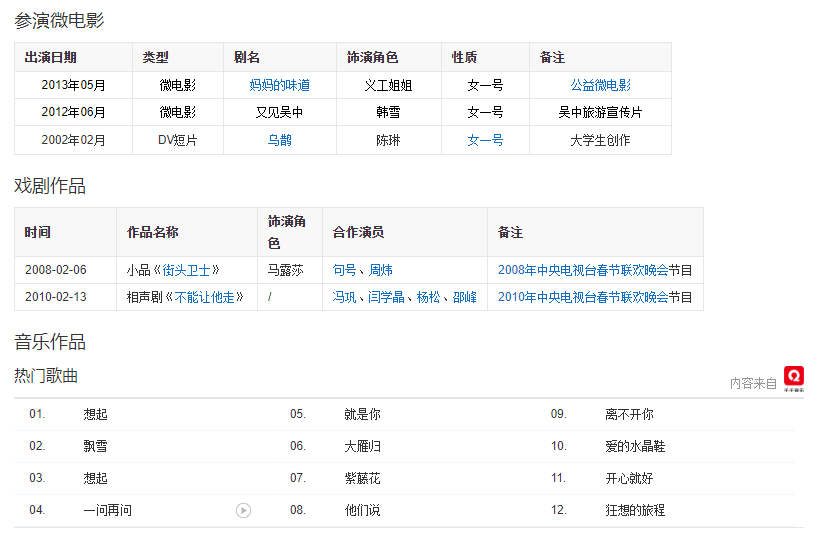Open the 公益微电影 link
Viewport: 813px width, 544px height.
tap(600, 85)
